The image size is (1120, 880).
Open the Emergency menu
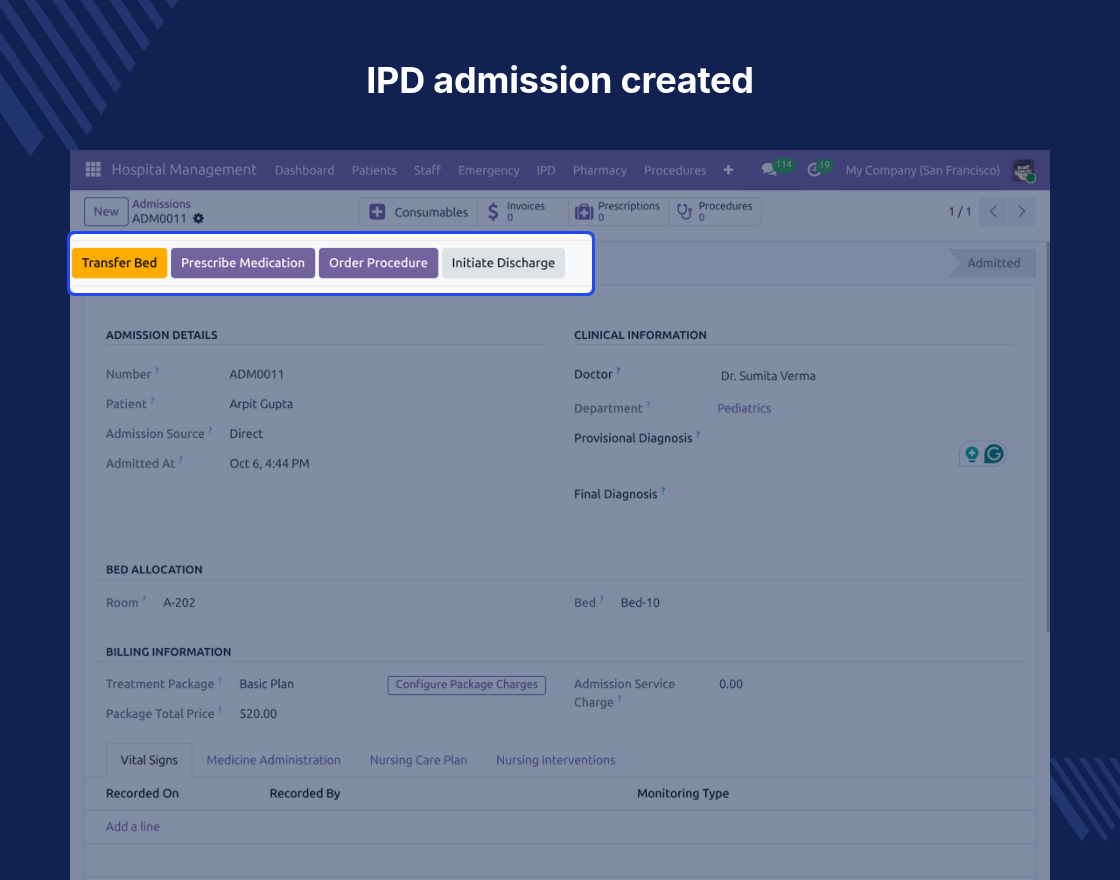489,170
